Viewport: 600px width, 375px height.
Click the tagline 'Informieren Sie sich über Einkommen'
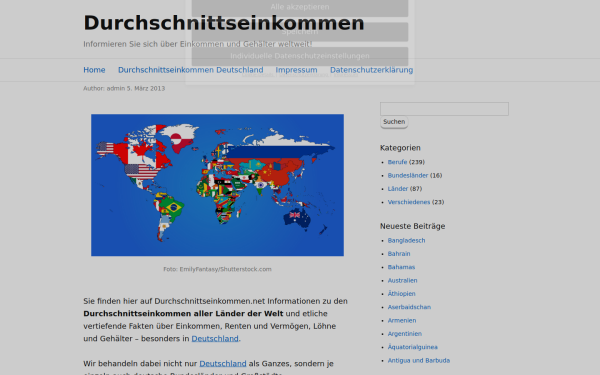point(198,44)
